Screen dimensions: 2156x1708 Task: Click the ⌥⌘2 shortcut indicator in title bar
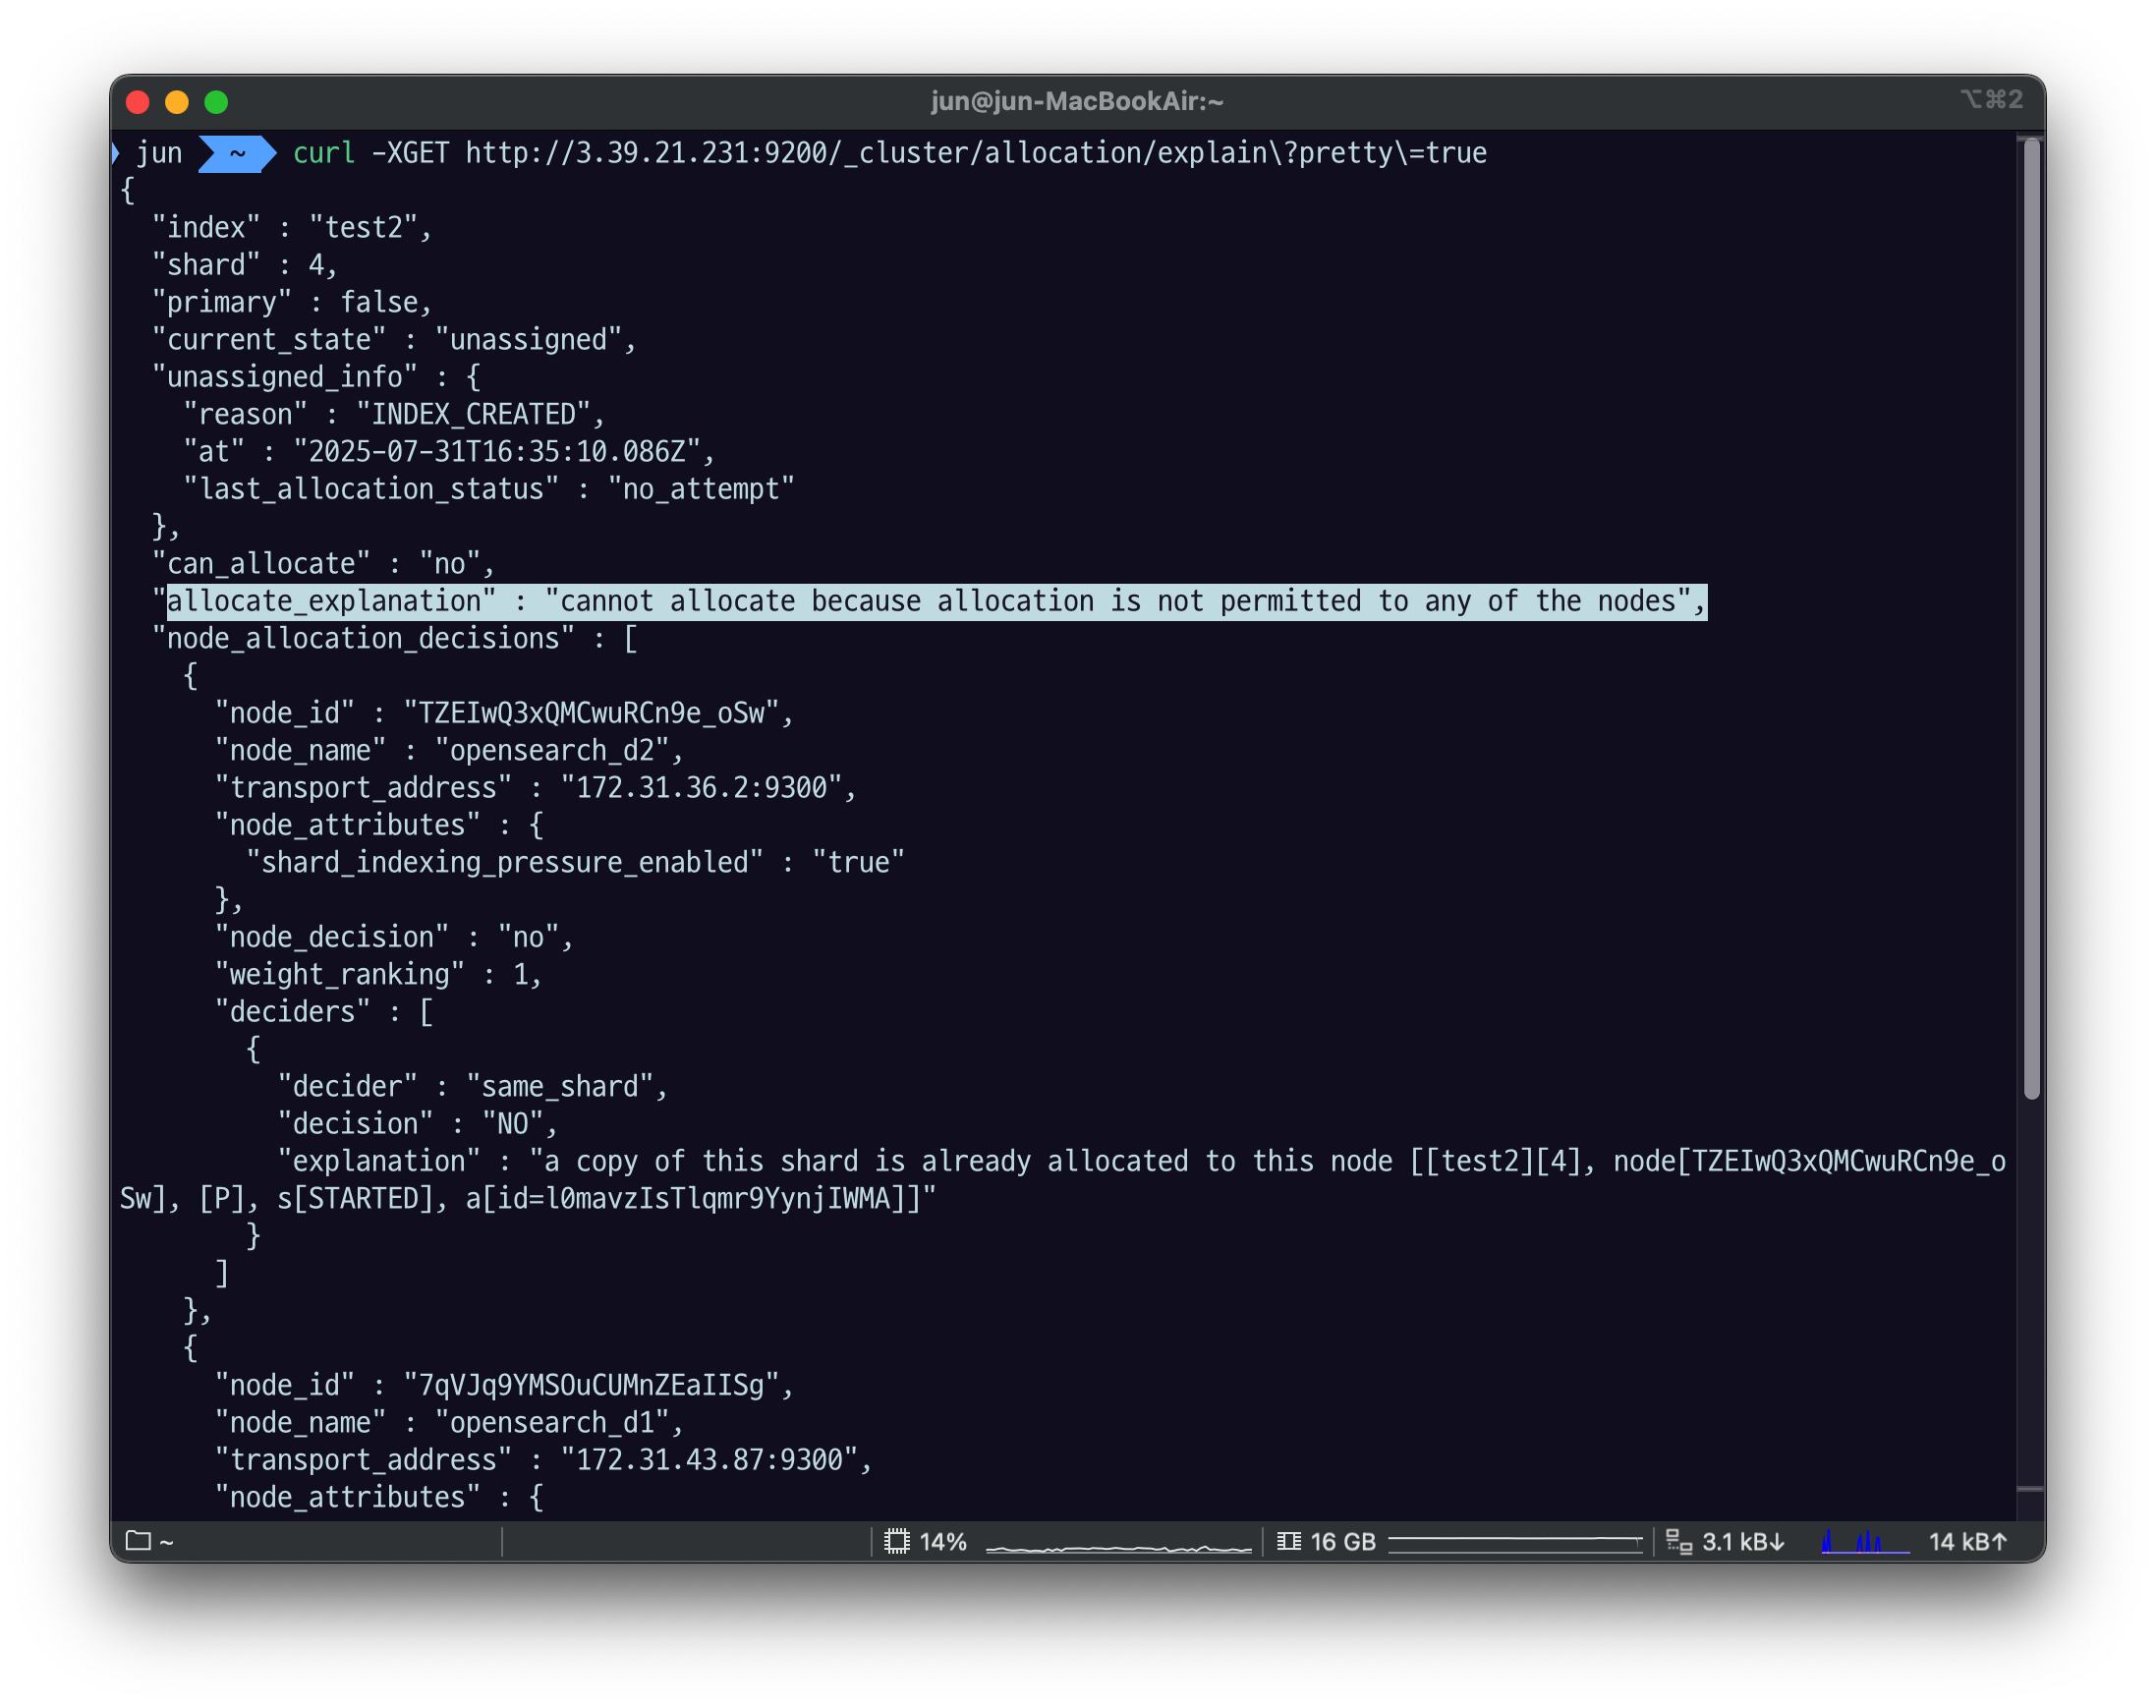1991,100
